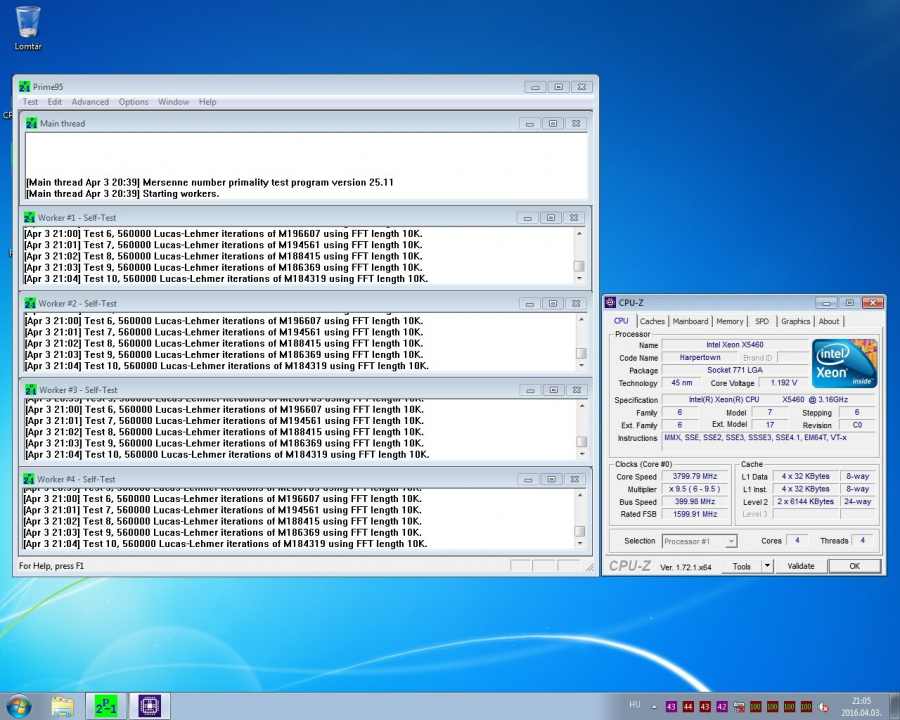Click Worker #2 scrollbar thumb

click(x=581, y=353)
